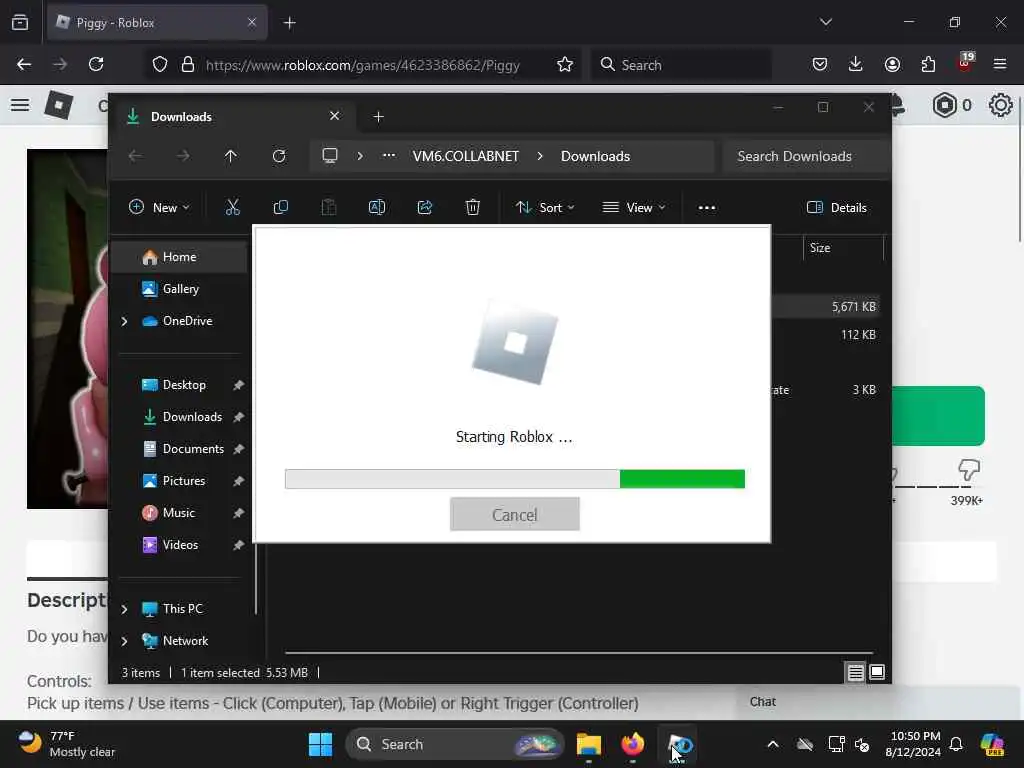
Task: Select Home in the navigation pane
Action: 180,257
